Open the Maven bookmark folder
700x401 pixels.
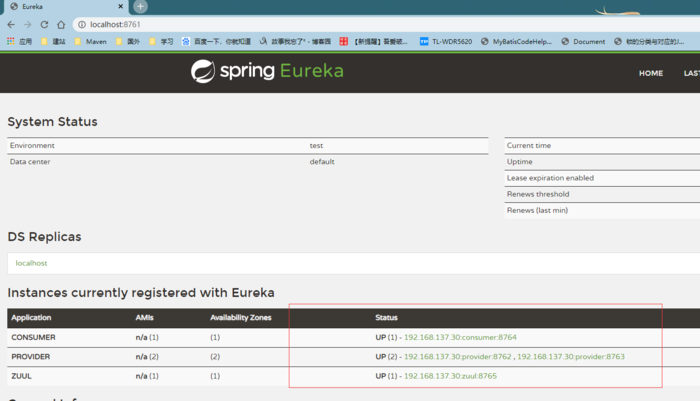click(91, 42)
